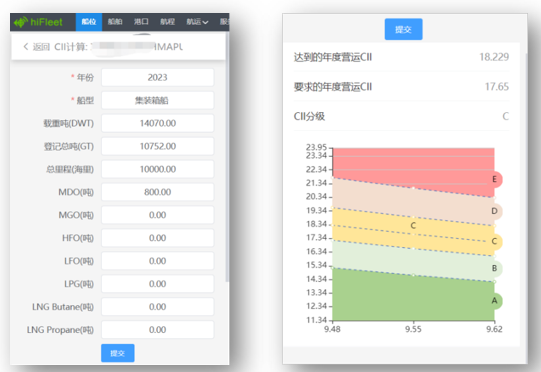Viewport: 541px width, 372px height.
Task: Click the hiFleet logo icon
Action: [x=21, y=22]
